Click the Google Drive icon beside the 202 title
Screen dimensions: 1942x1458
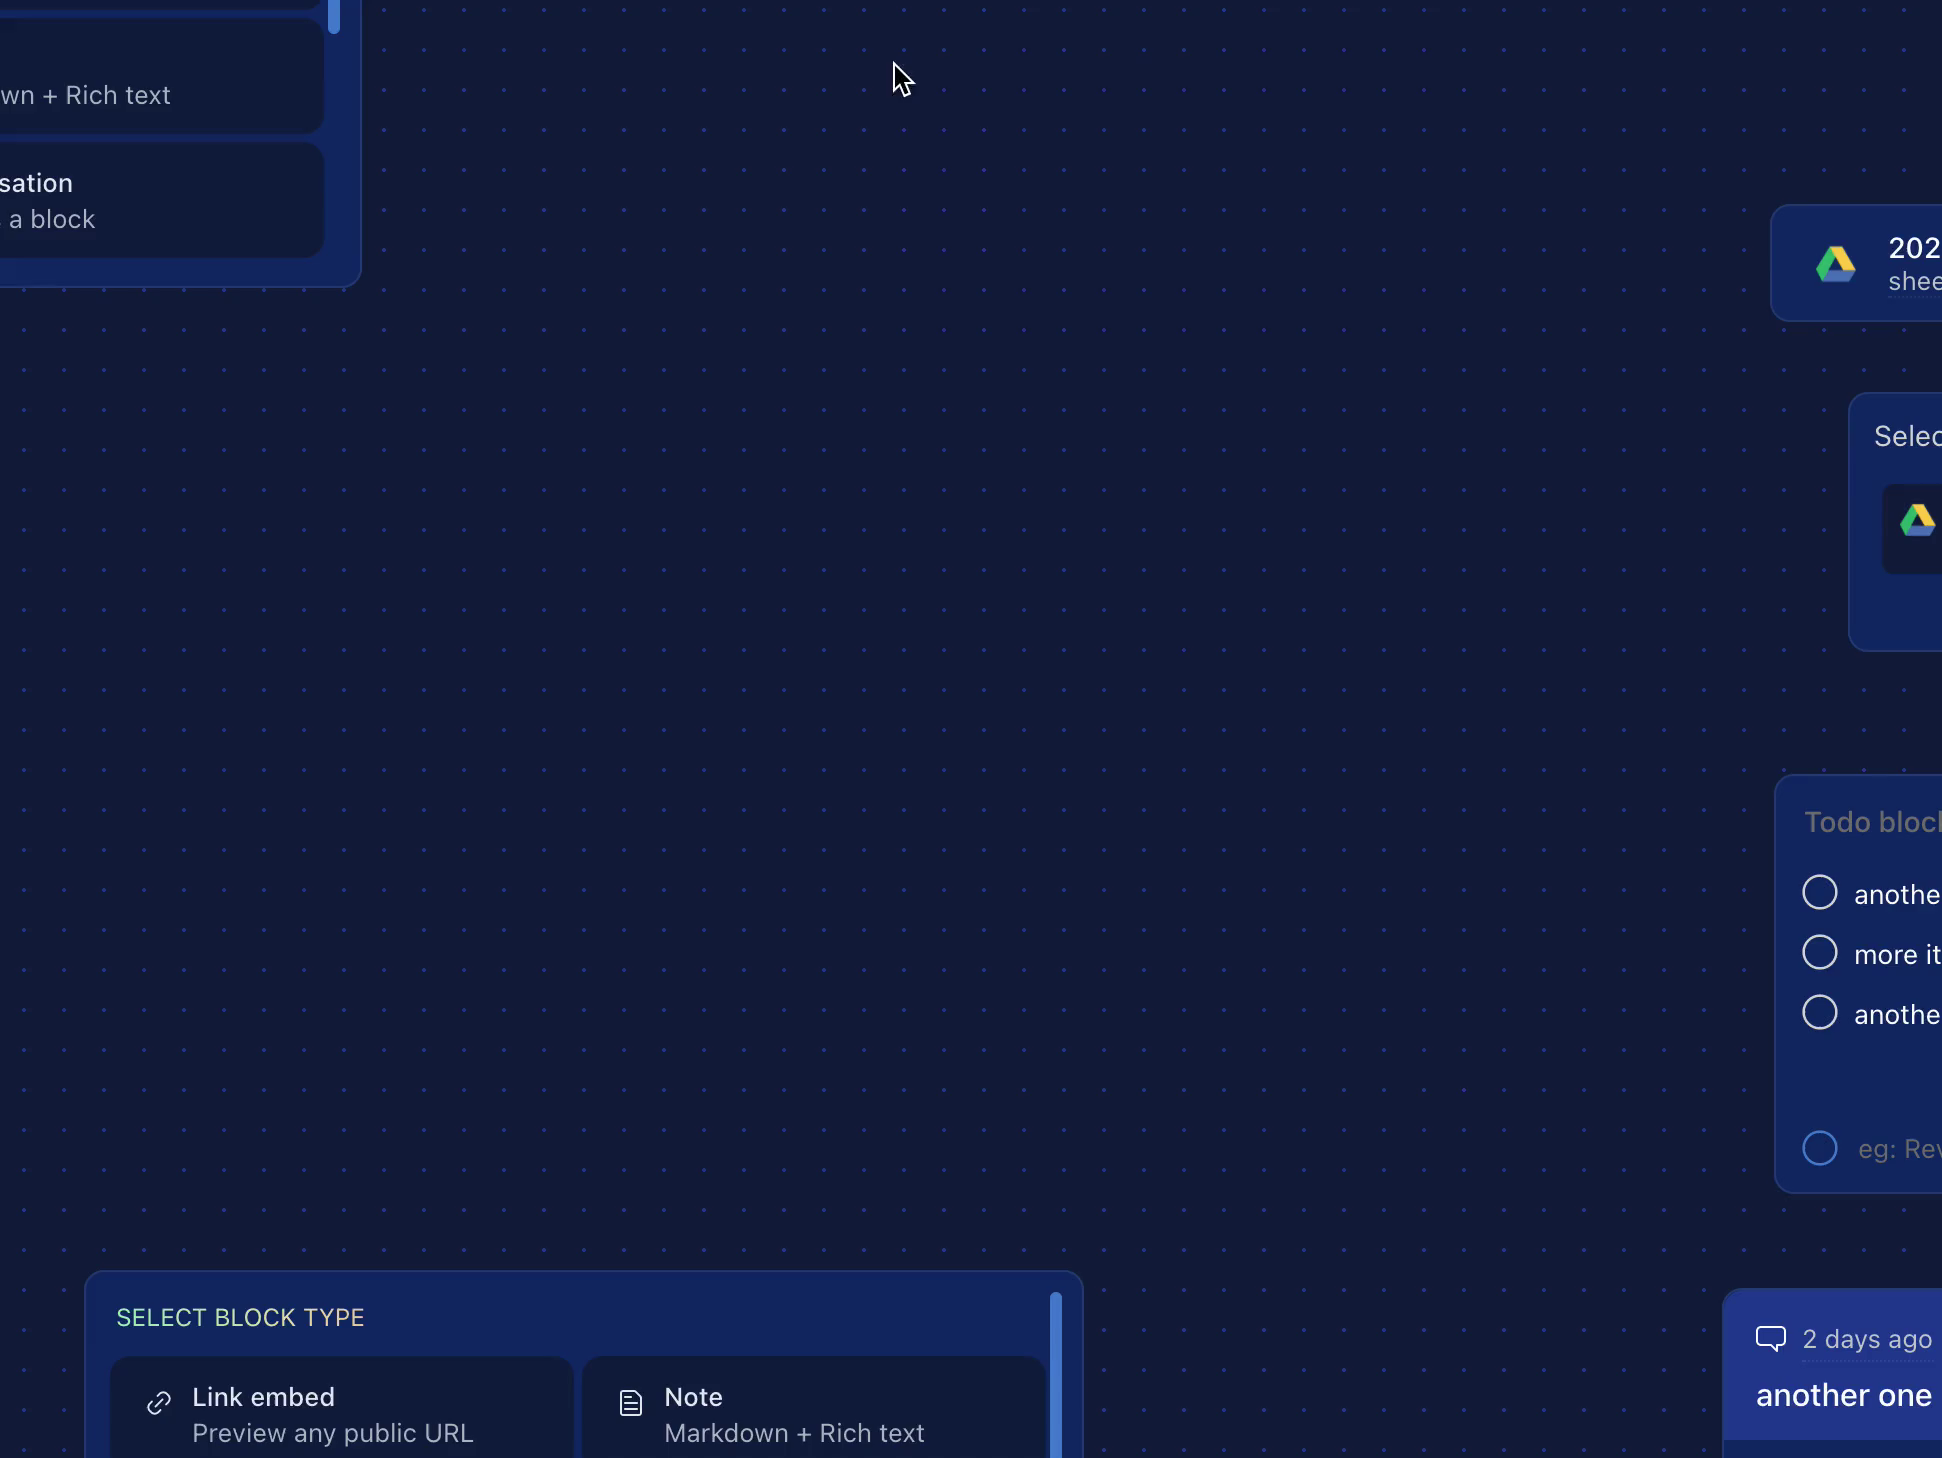point(1835,264)
